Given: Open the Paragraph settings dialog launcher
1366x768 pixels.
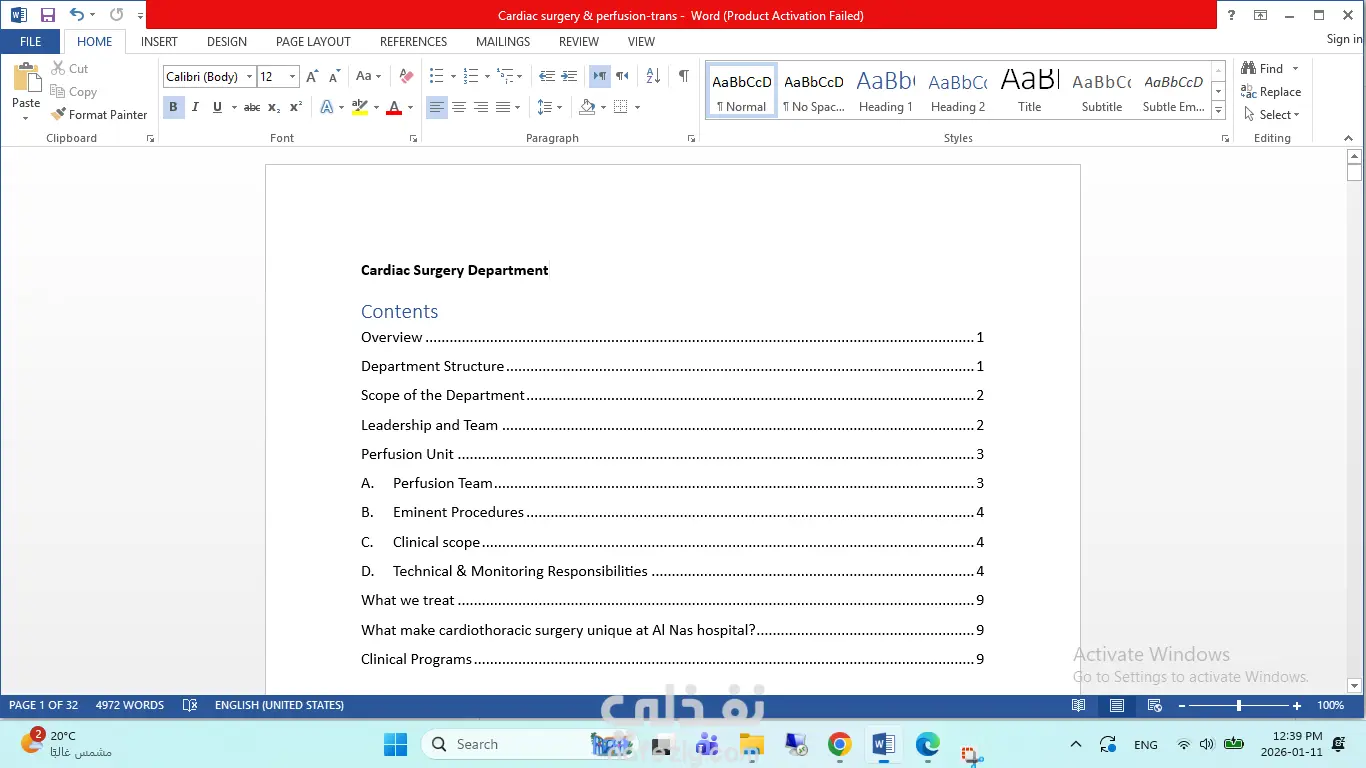Looking at the screenshot, I should 691,139.
